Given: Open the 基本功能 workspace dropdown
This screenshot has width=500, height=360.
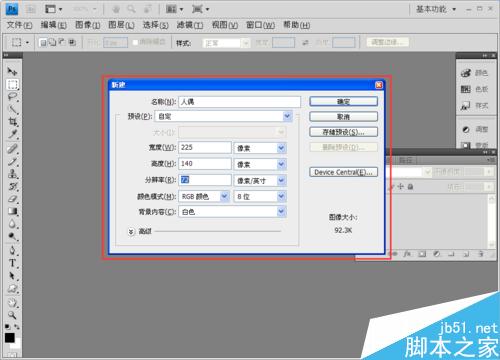Looking at the screenshot, I should click(436, 9).
